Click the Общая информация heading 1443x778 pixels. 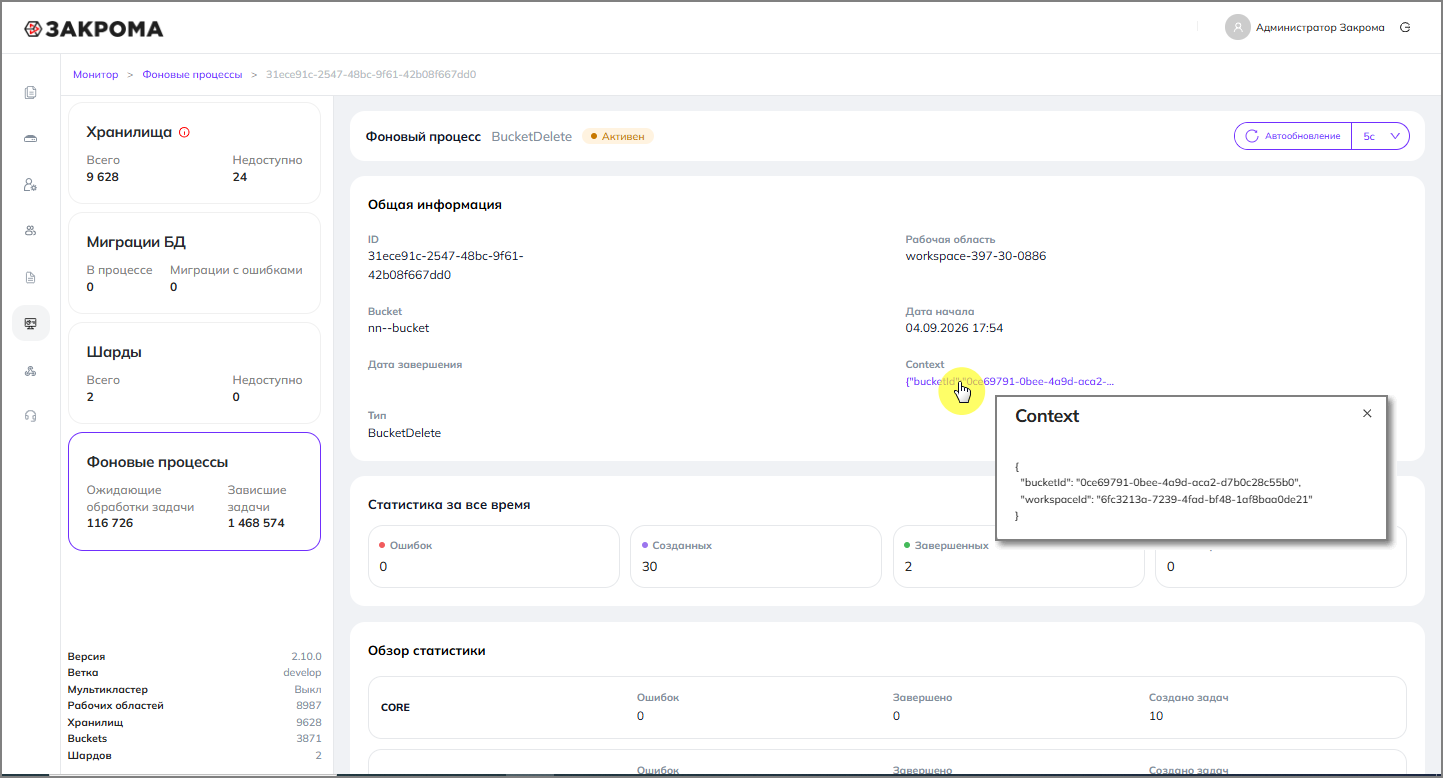coord(435,205)
